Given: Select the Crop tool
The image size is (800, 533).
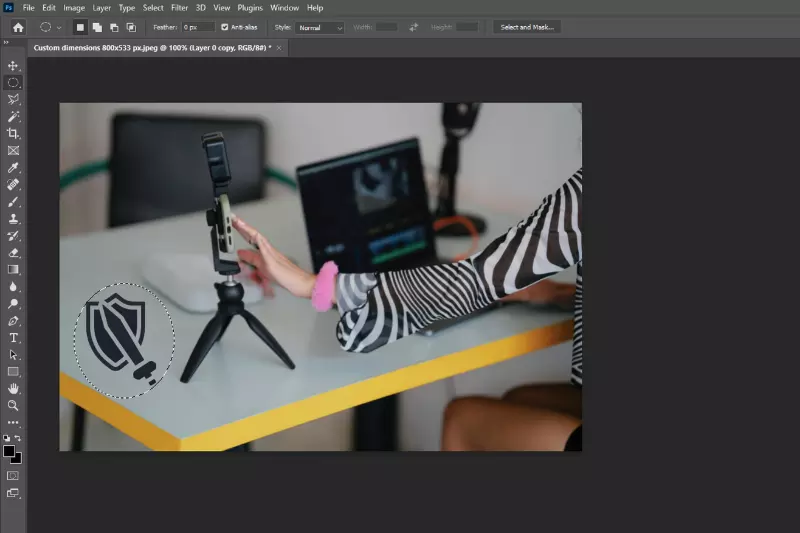Looking at the screenshot, I should (x=13, y=134).
